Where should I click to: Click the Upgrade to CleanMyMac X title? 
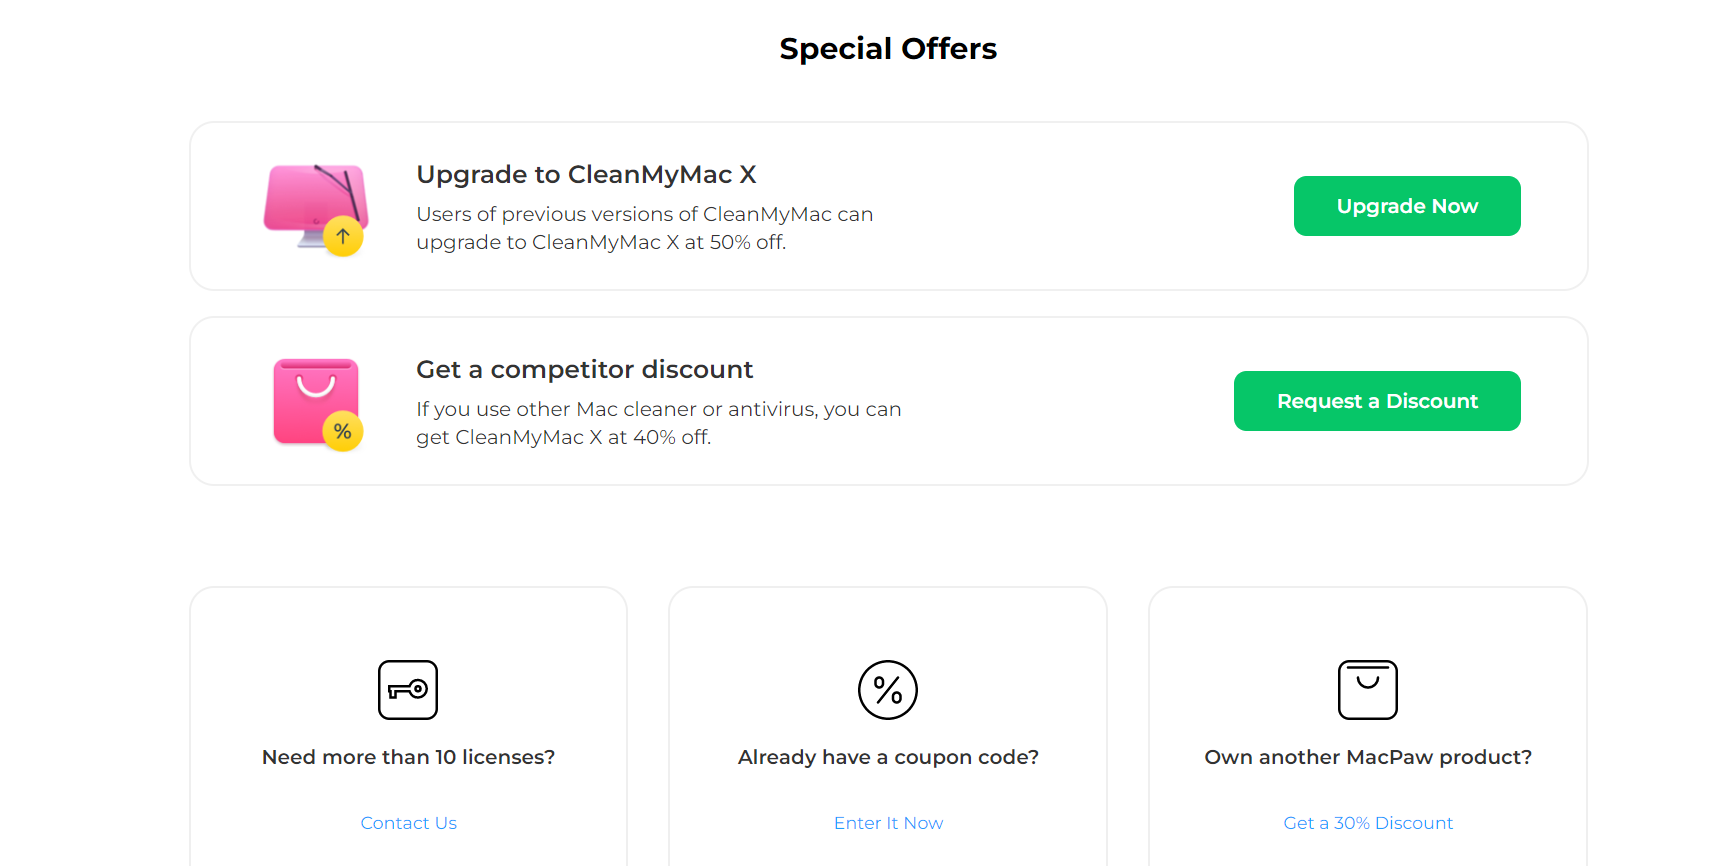pos(586,175)
